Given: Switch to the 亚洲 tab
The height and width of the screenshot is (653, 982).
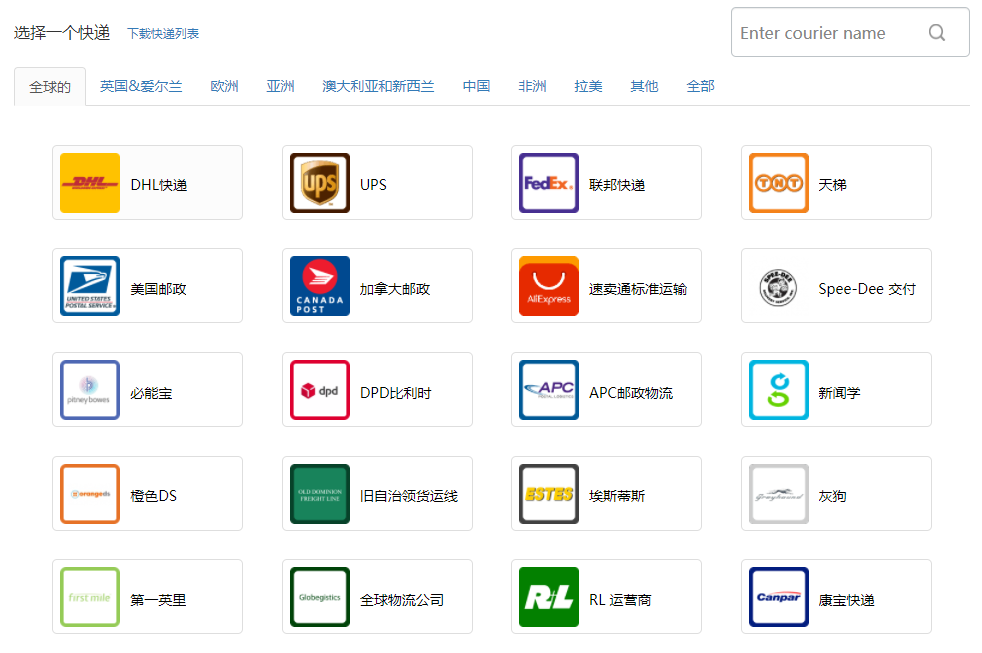Looking at the screenshot, I should [x=280, y=86].
